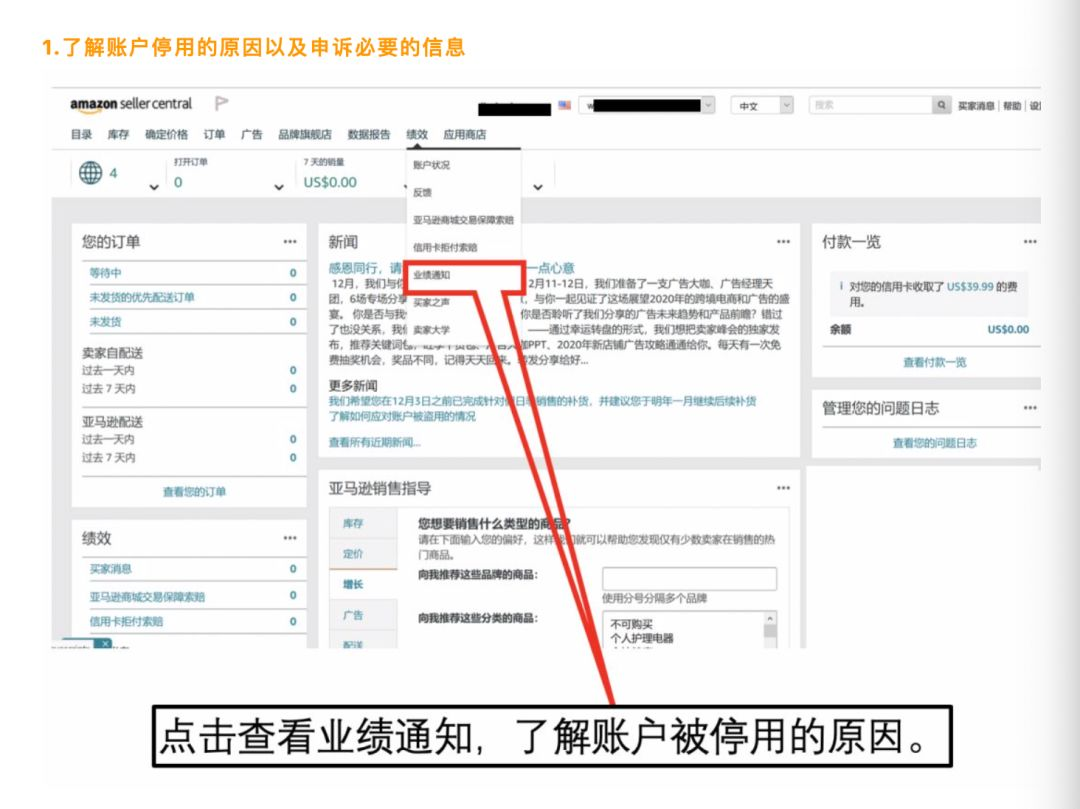Switch to 广告 tab in 亚马逊销售指导
The width and height of the screenshot is (1080, 809).
click(353, 615)
